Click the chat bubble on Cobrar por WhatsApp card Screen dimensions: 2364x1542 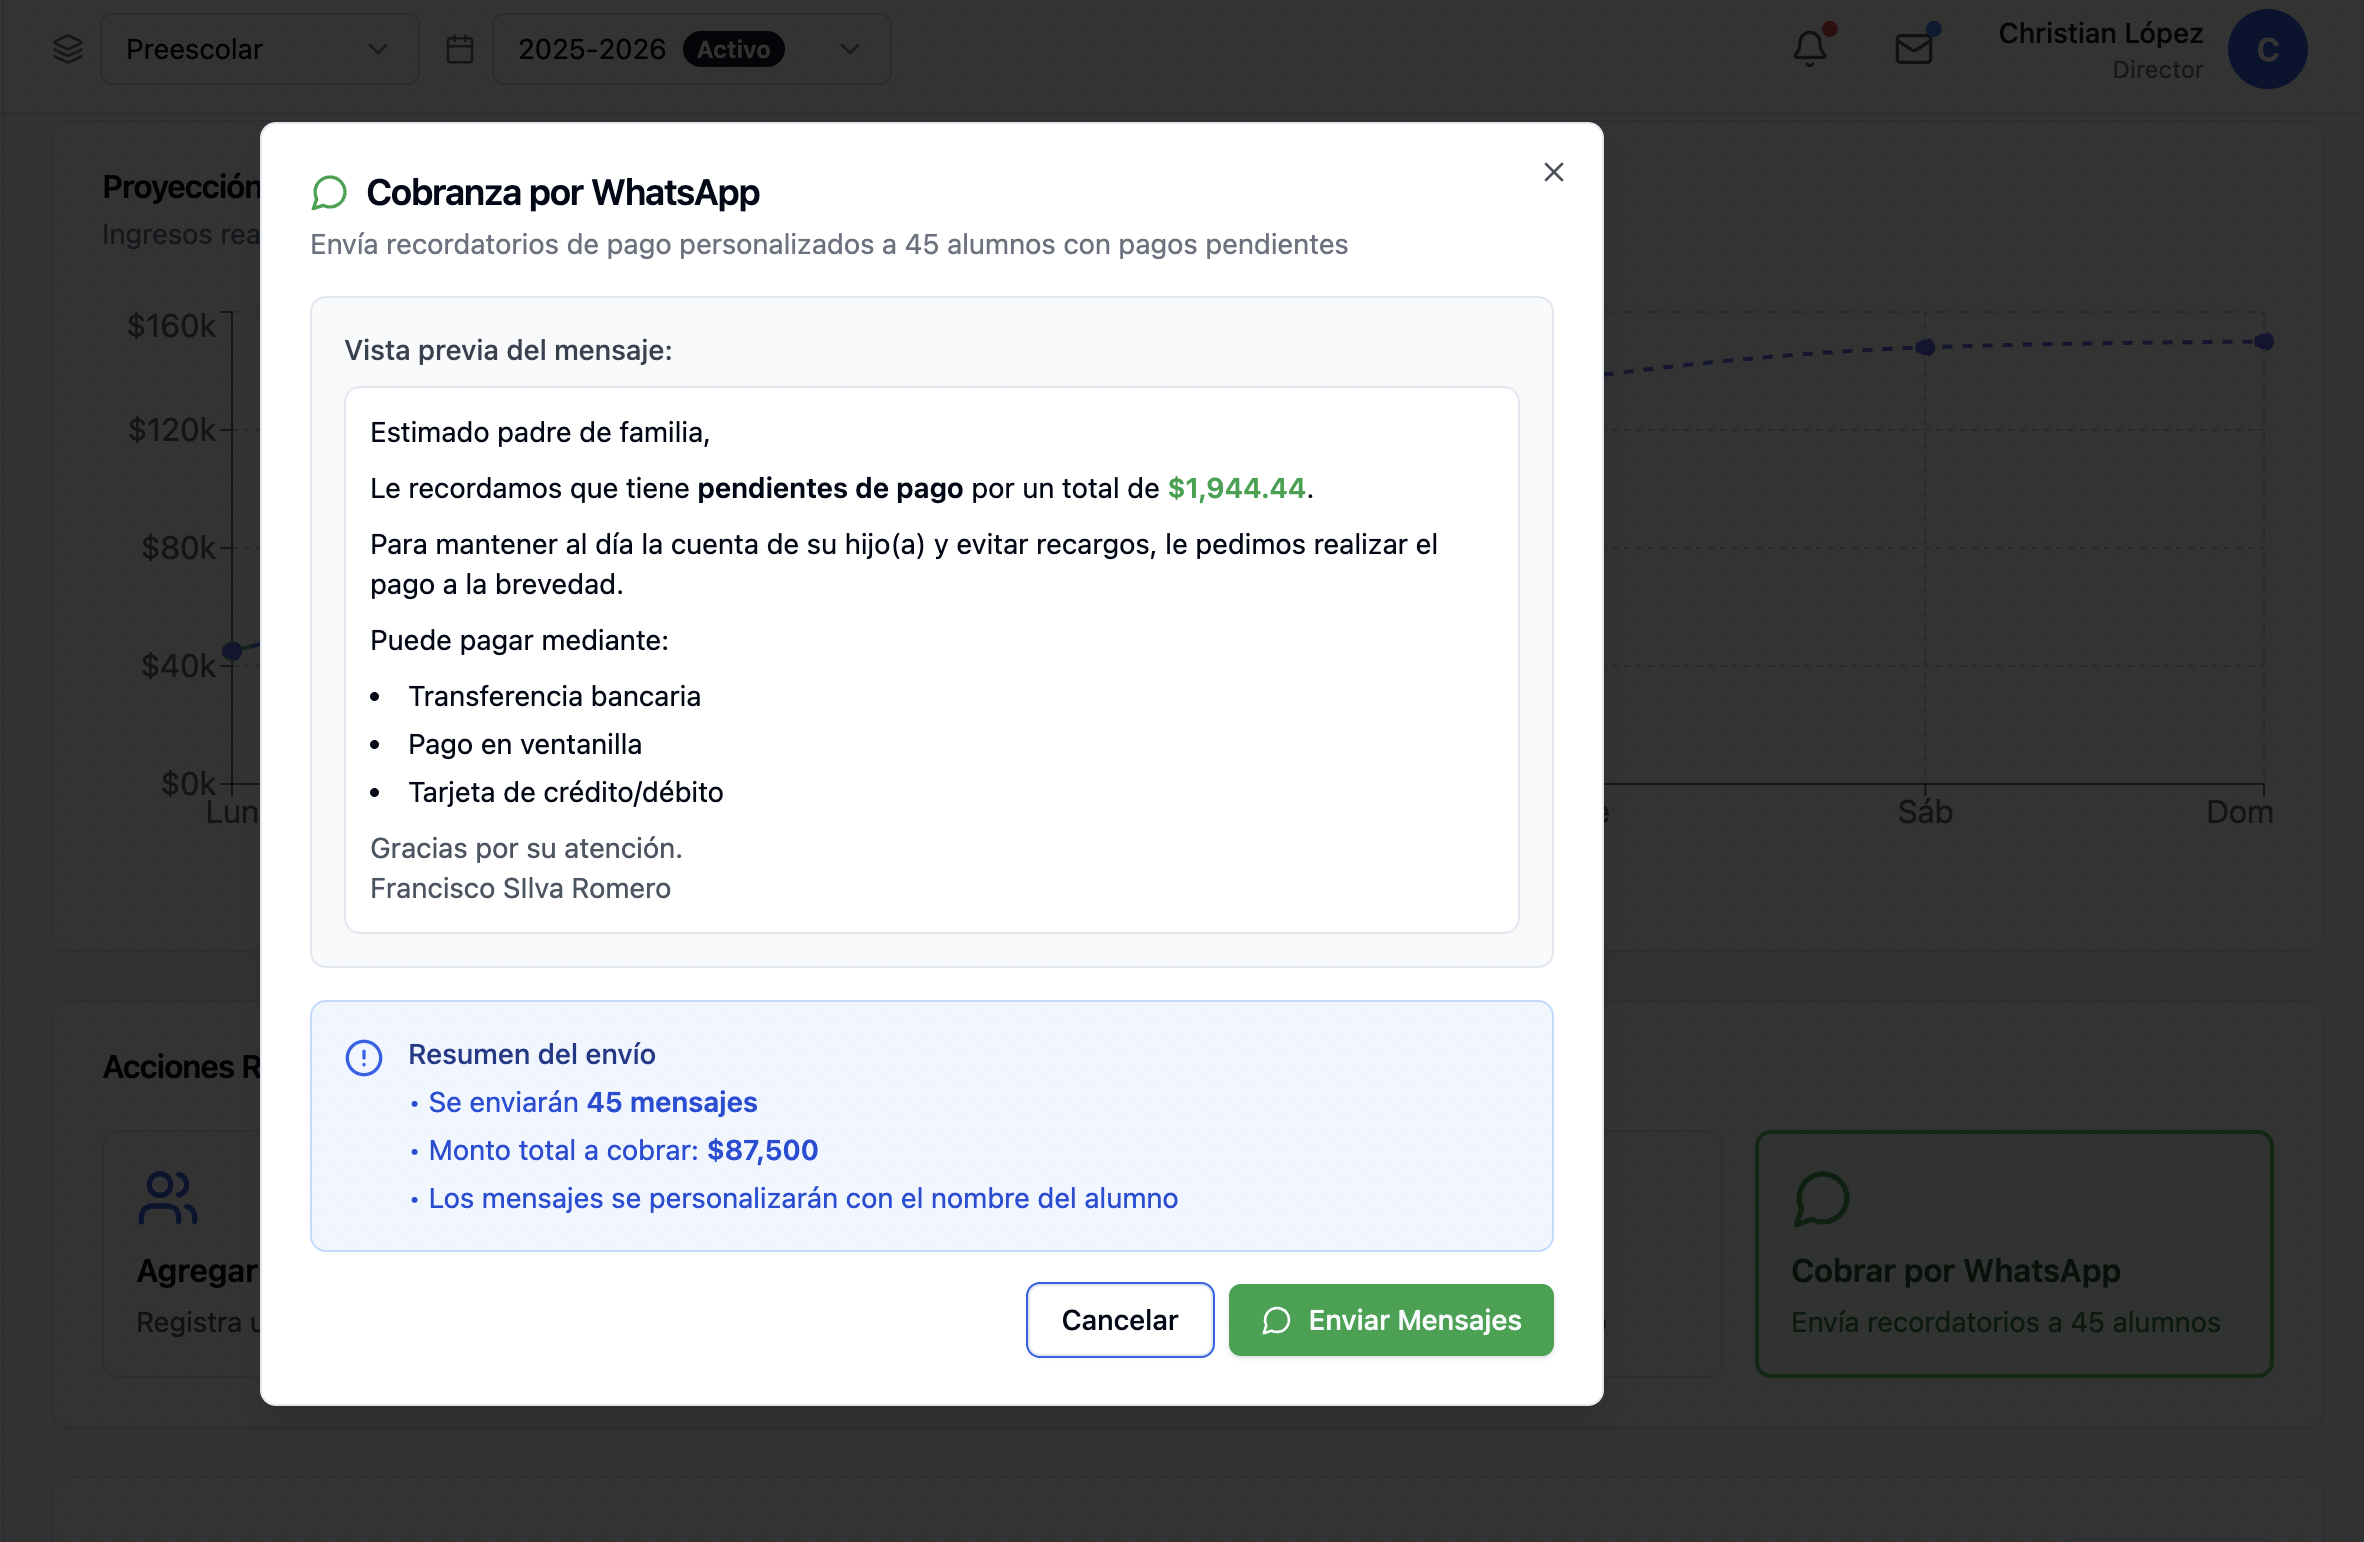(x=1822, y=1198)
